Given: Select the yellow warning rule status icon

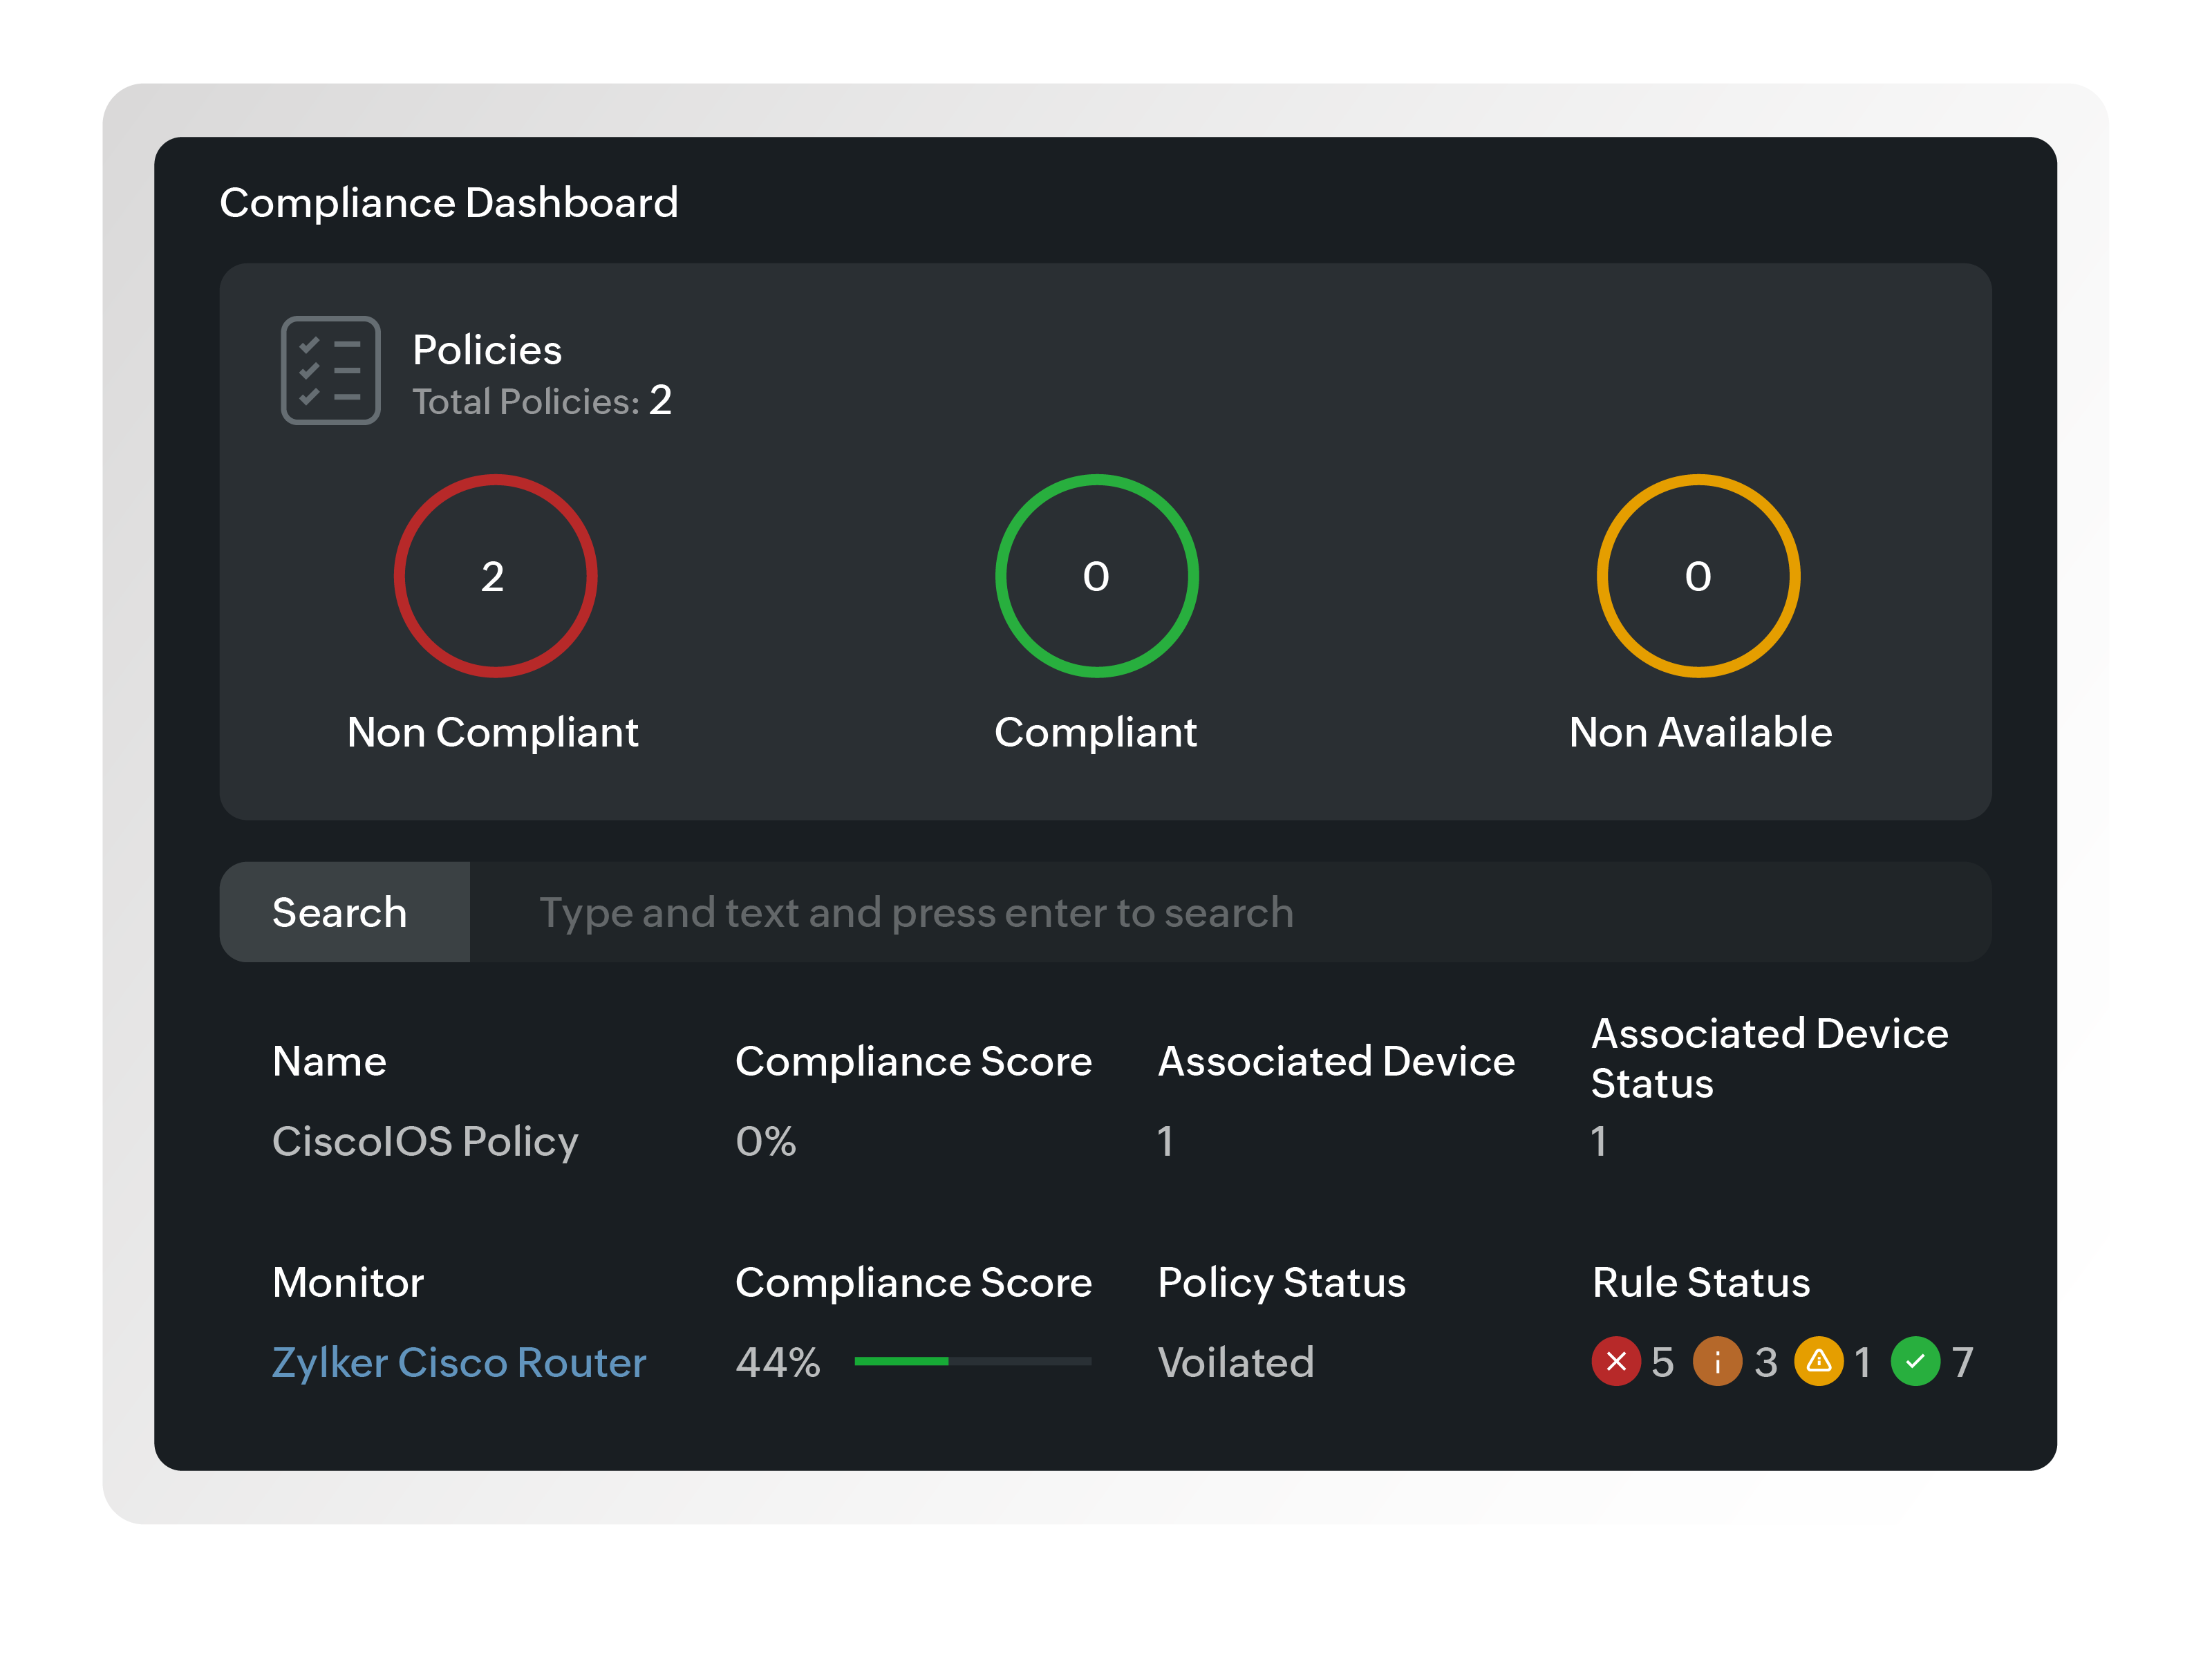Looking at the screenshot, I should pos(1820,1362).
